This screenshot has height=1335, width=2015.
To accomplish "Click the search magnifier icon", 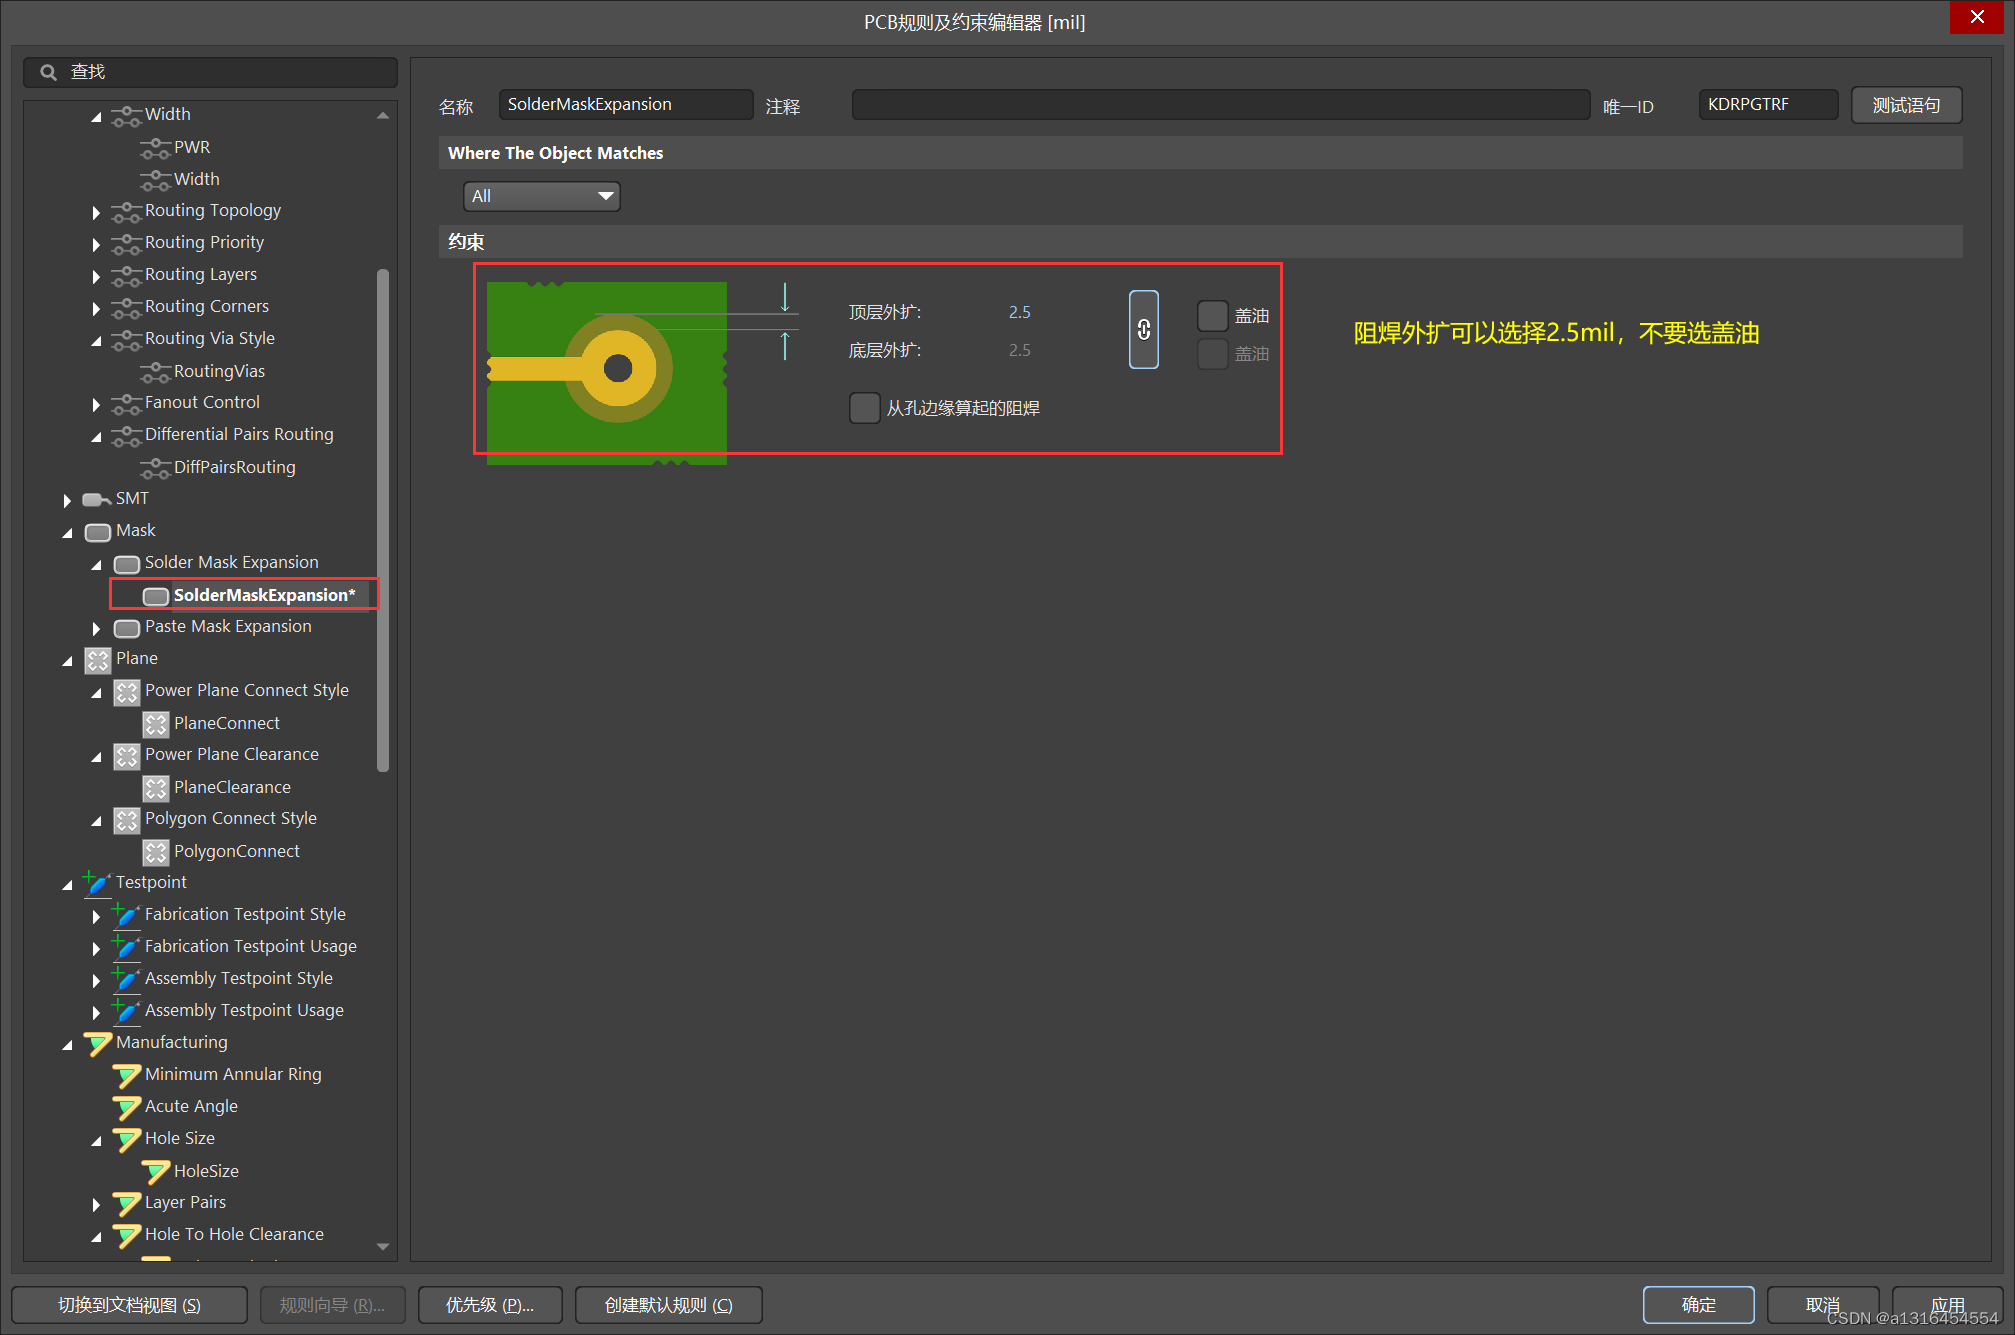I will point(48,72).
